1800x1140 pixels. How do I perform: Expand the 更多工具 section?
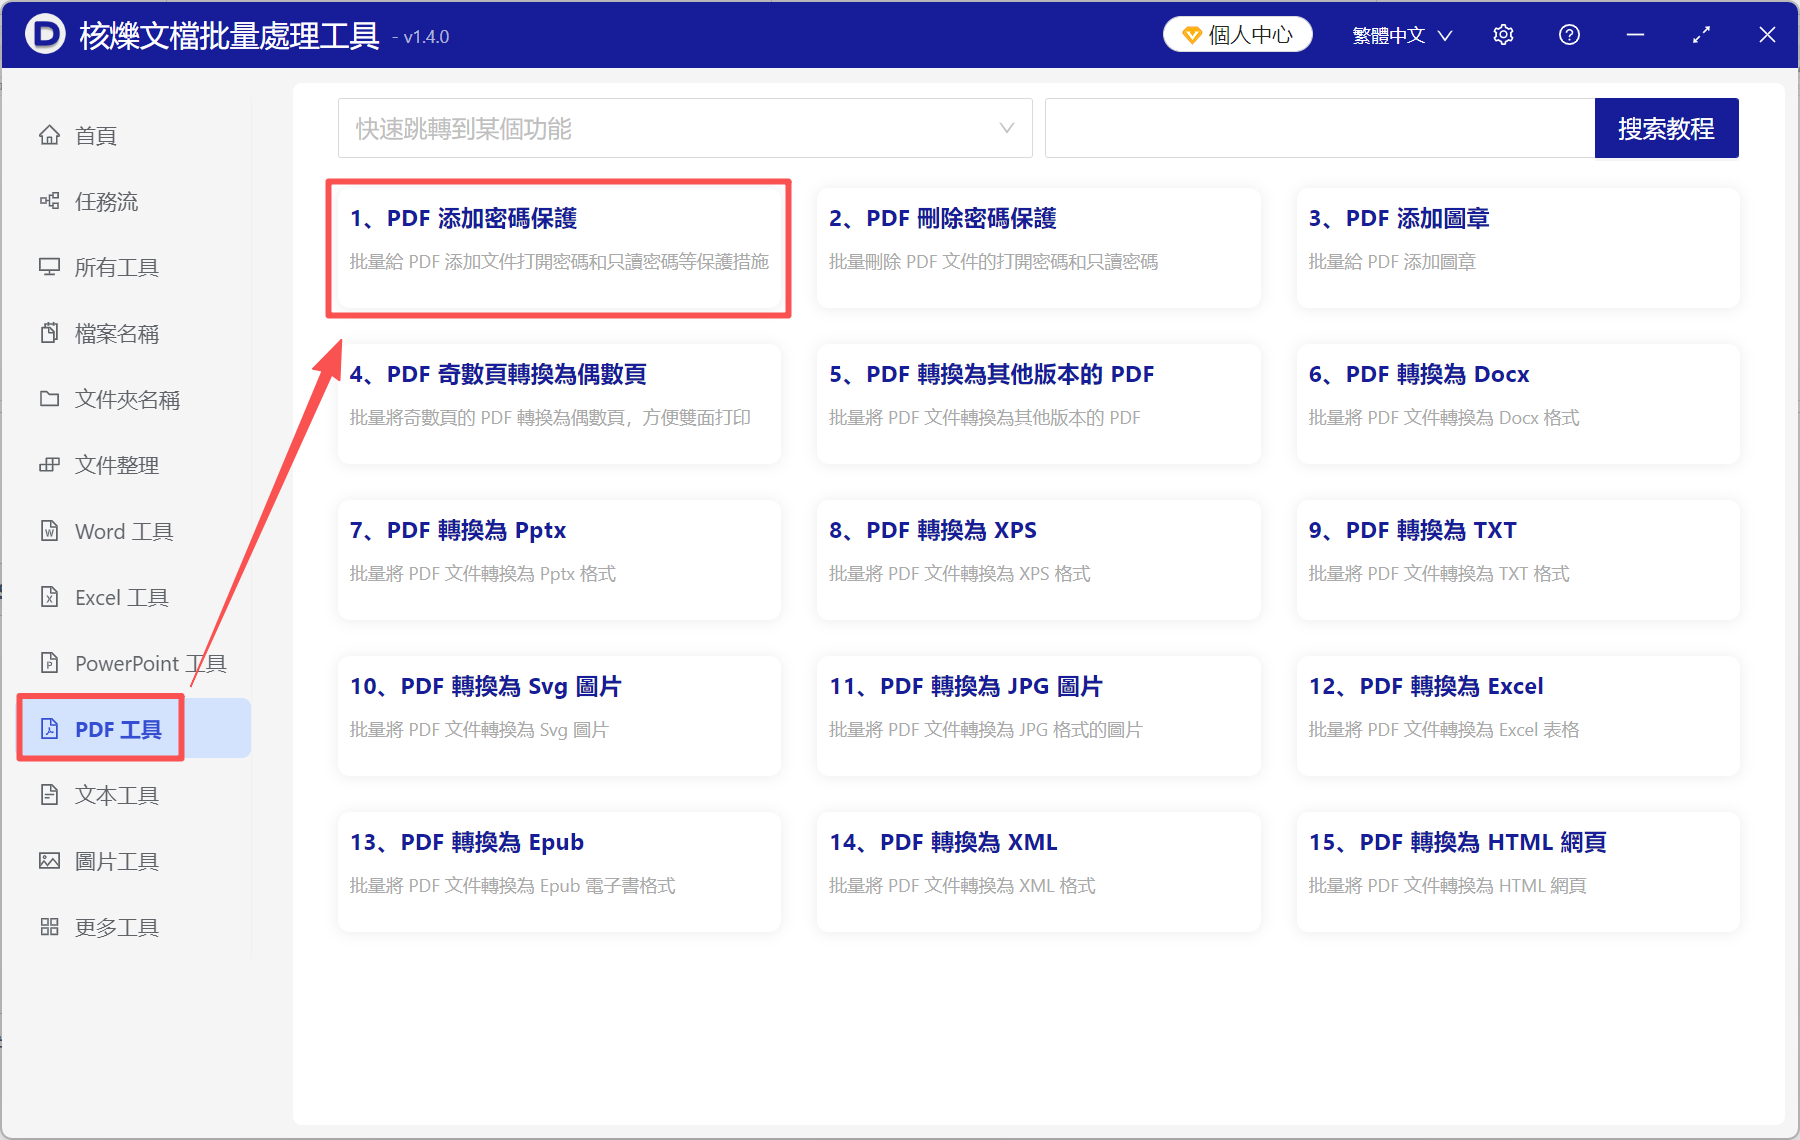point(115,926)
